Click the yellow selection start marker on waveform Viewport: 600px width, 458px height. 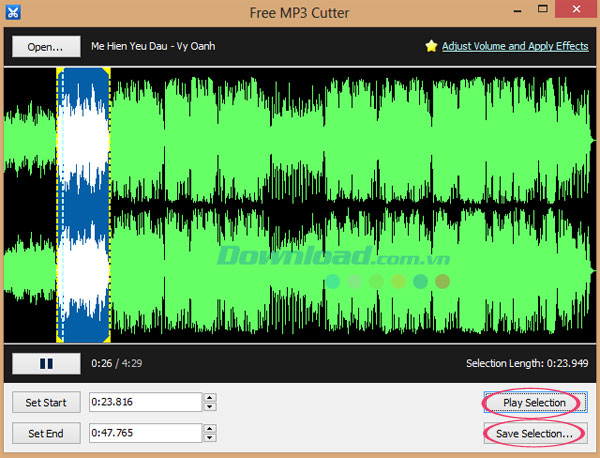(x=59, y=205)
